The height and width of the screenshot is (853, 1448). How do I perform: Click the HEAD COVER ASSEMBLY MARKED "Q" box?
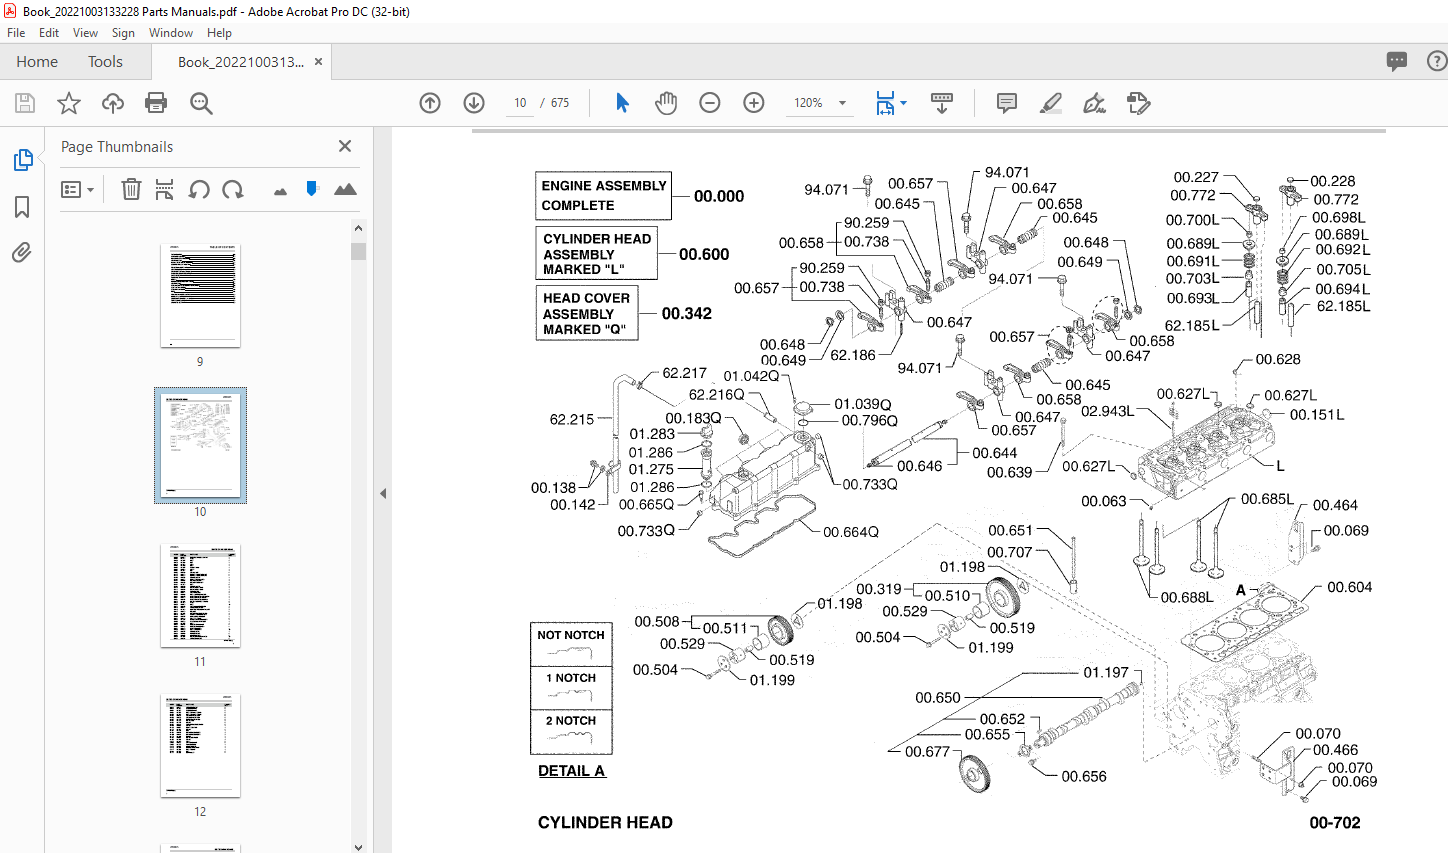point(586,313)
